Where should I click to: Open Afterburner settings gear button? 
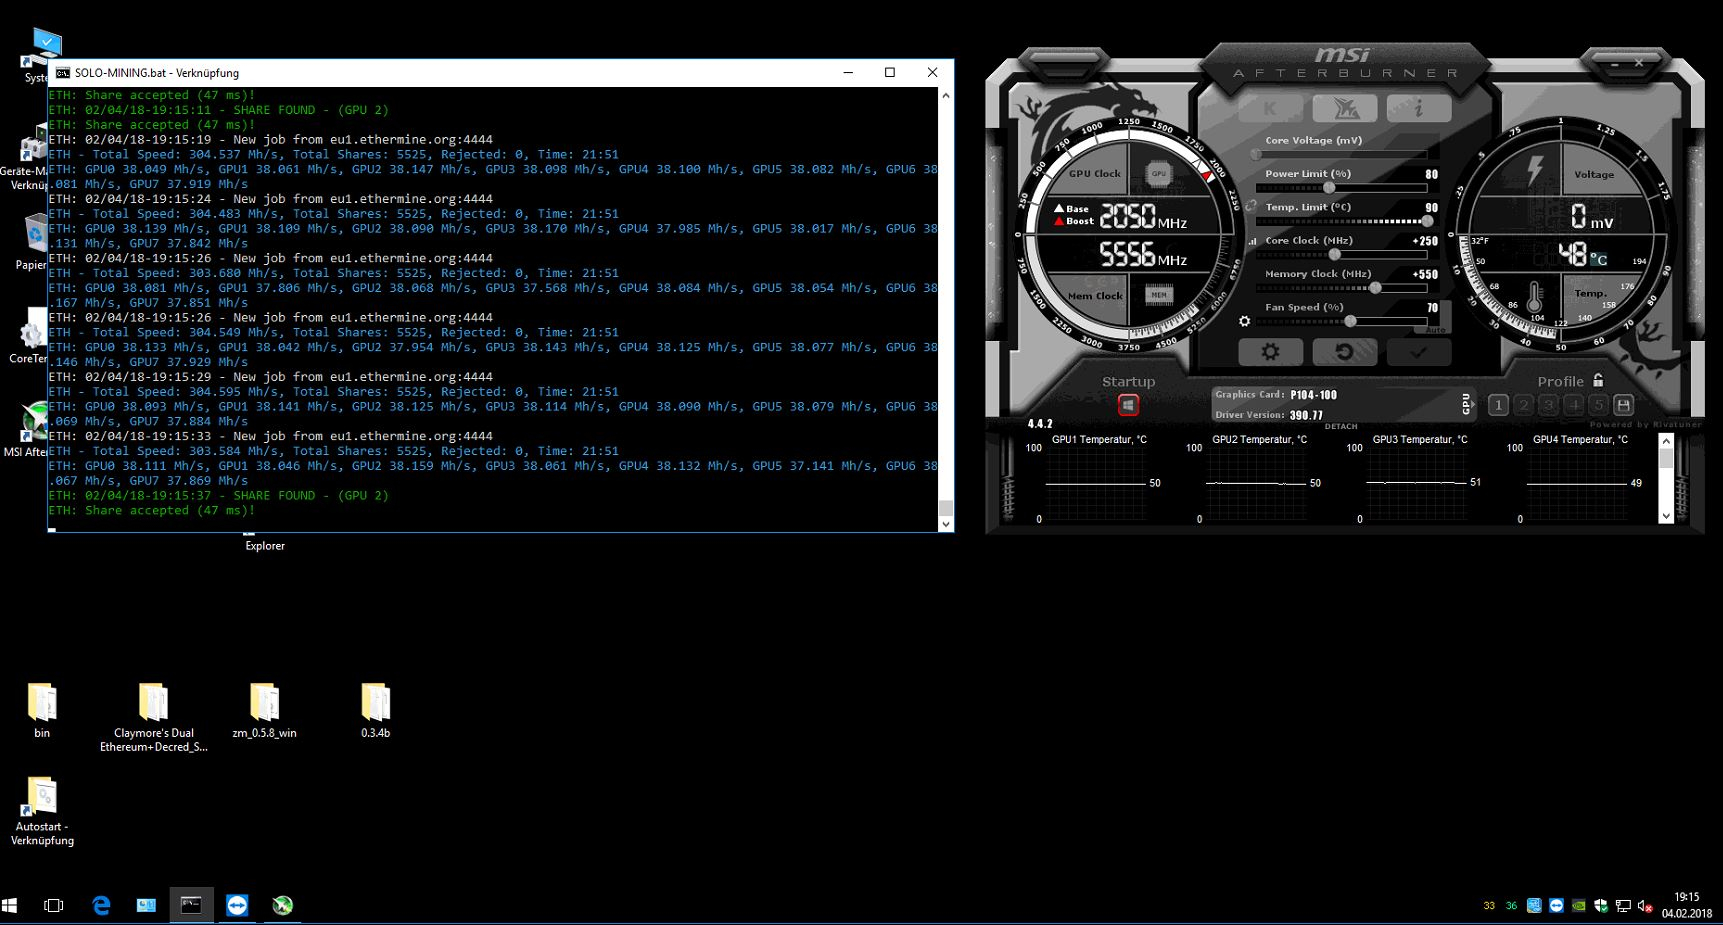(x=1270, y=352)
